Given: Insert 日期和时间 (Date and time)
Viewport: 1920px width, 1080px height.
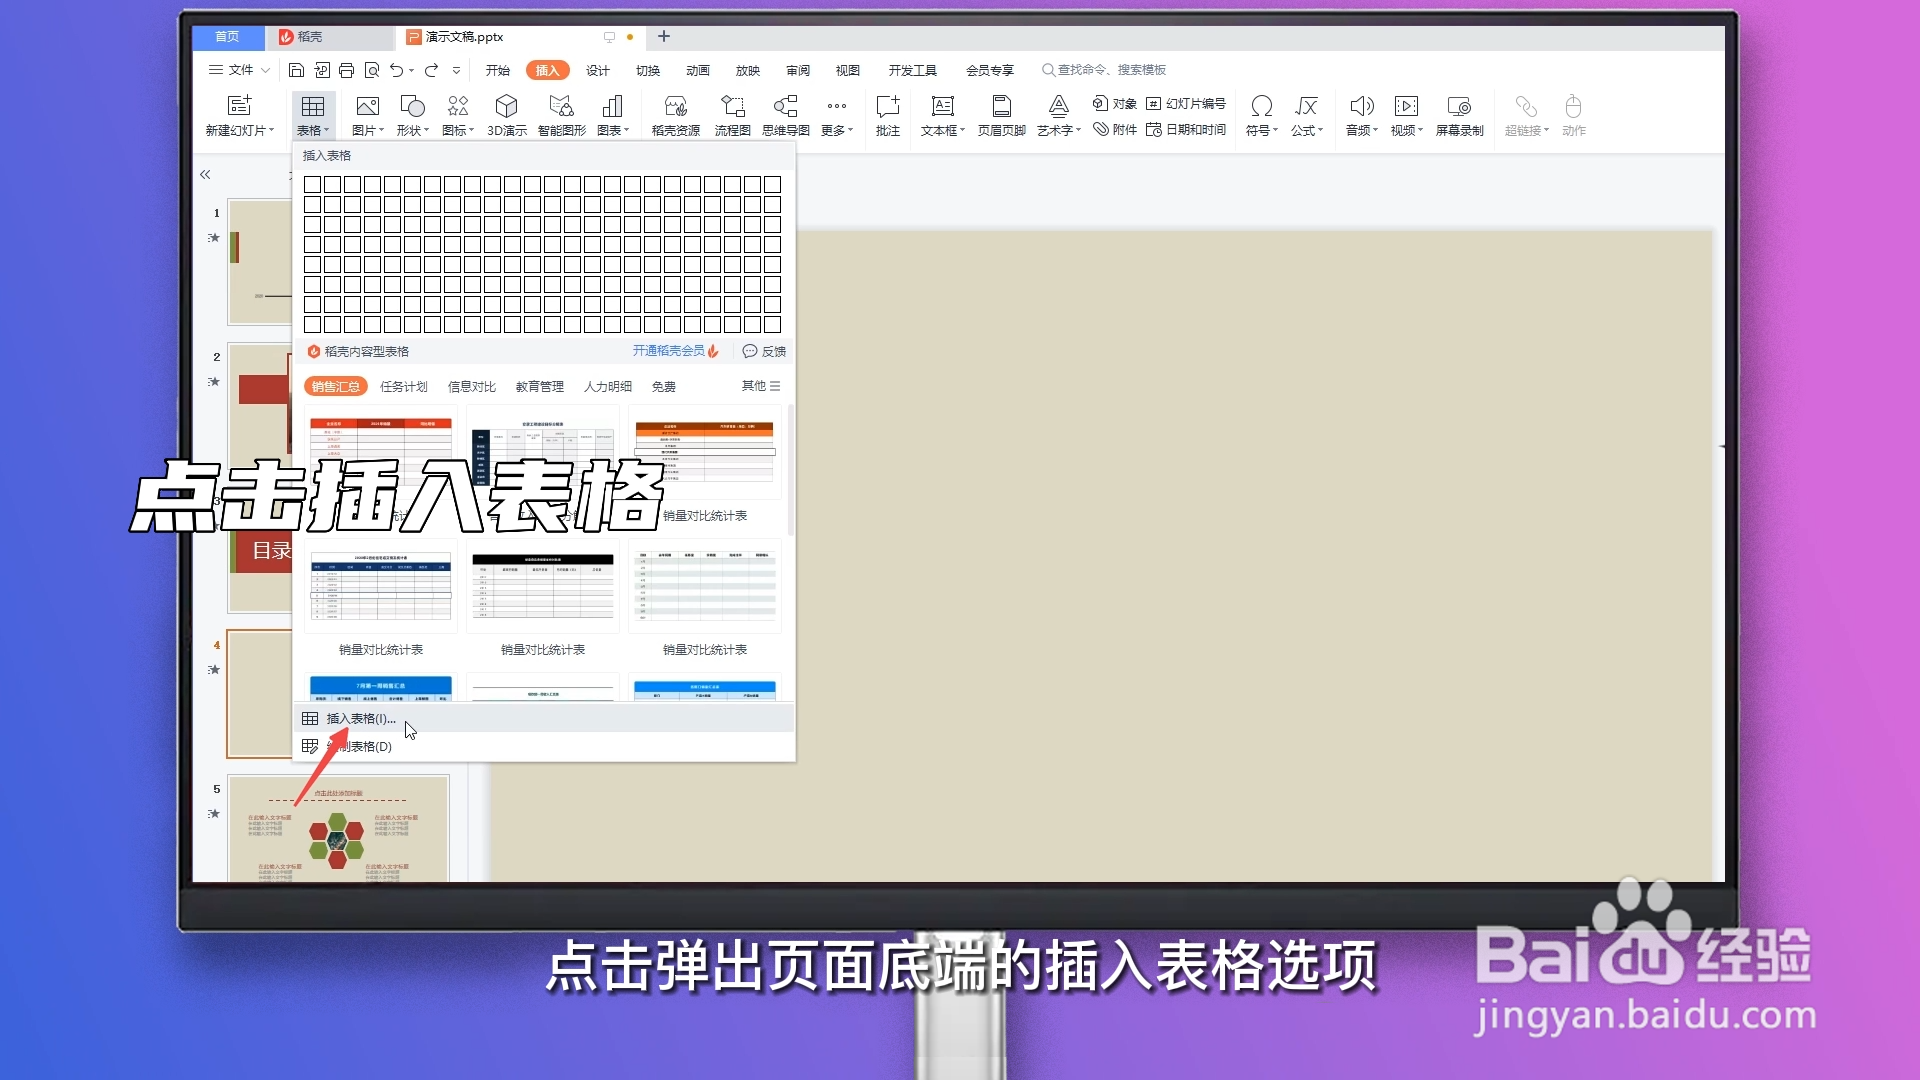Looking at the screenshot, I should [x=1186, y=130].
